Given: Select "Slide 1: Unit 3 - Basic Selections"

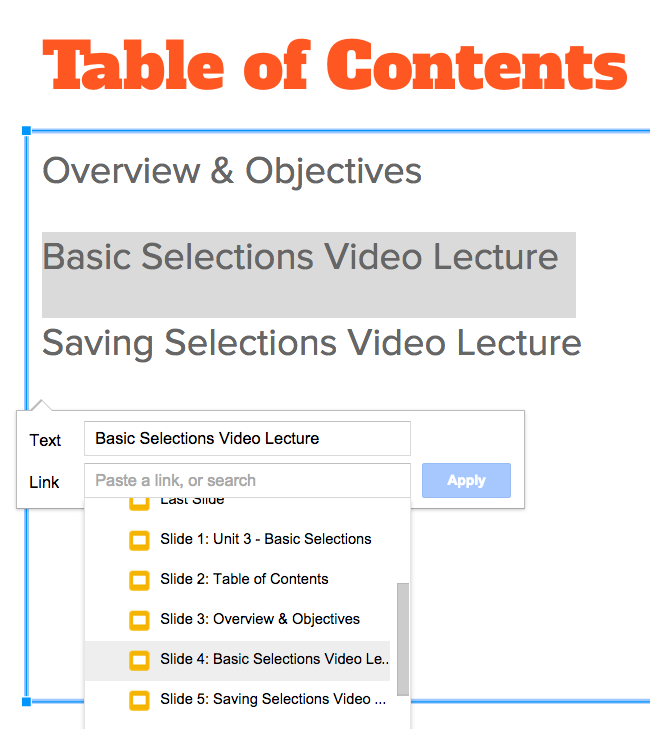Looking at the screenshot, I should click(265, 539).
